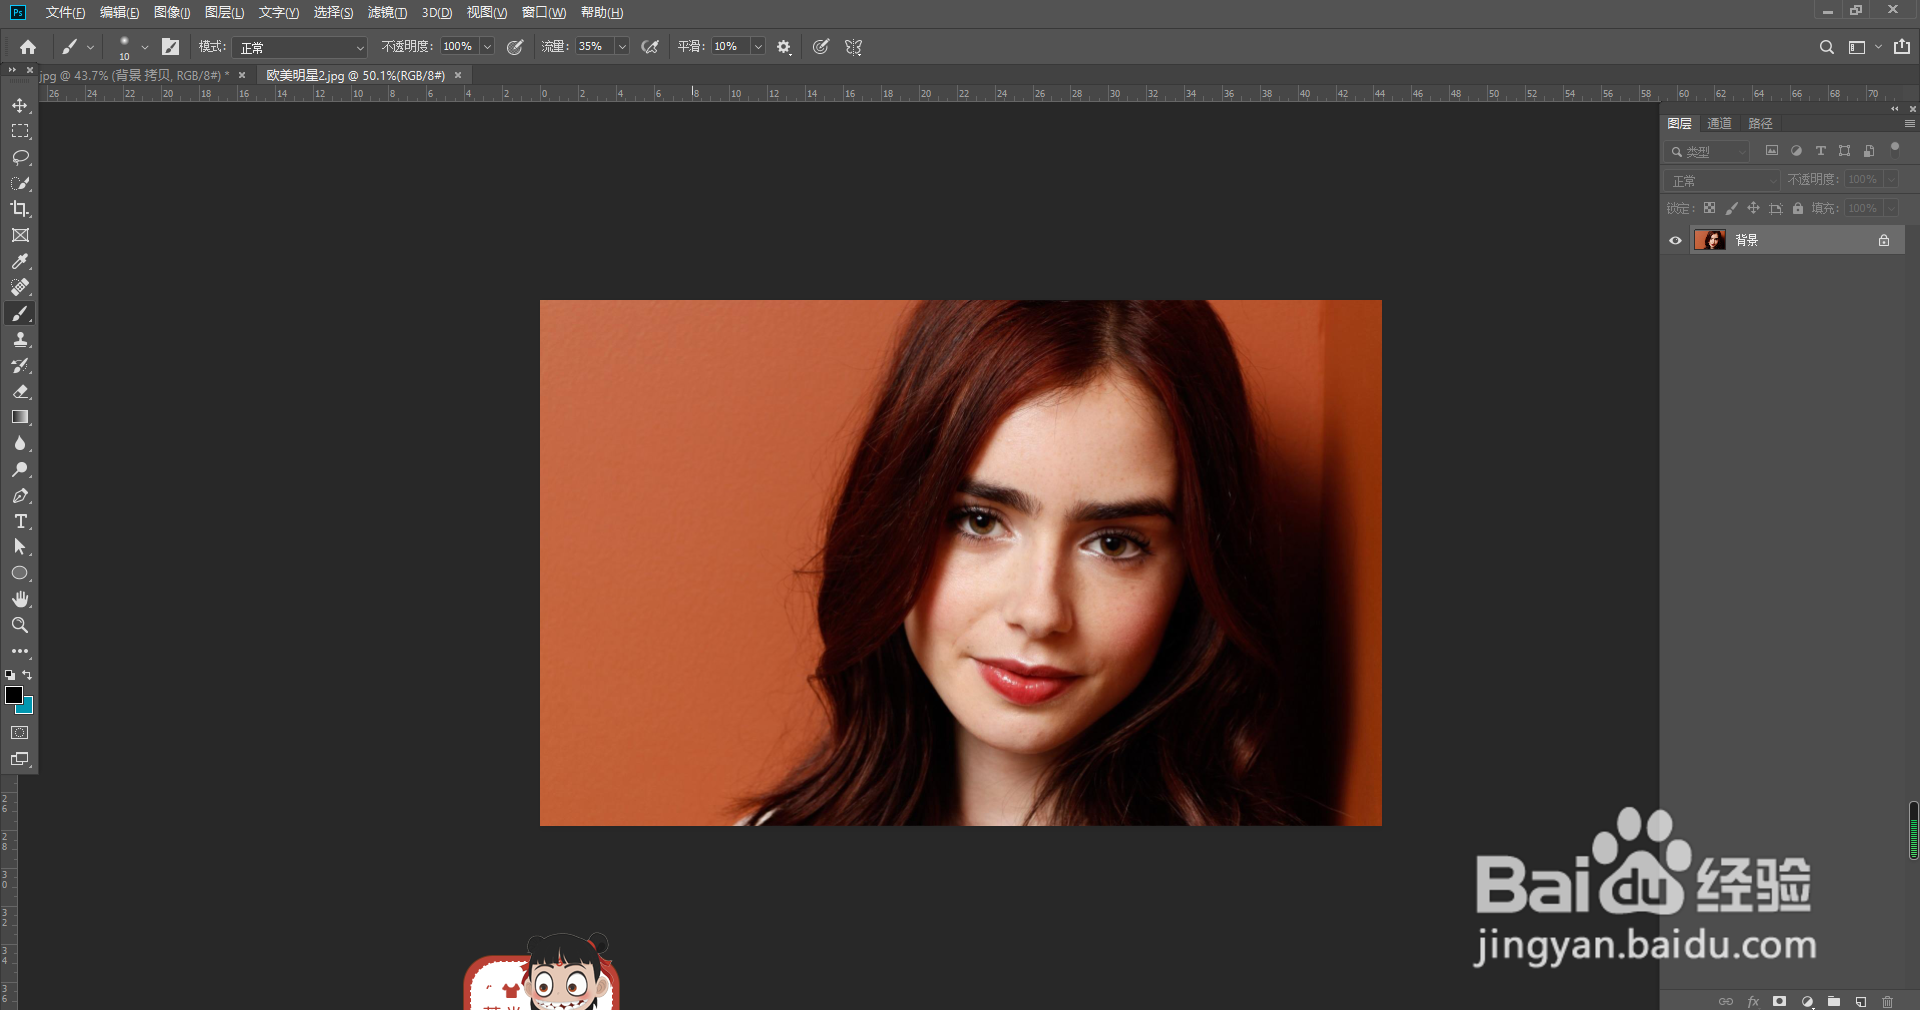This screenshot has width=1920, height=1010.
Task: Select the Ellipse shape tool
Action: click(x=20, y=573)
